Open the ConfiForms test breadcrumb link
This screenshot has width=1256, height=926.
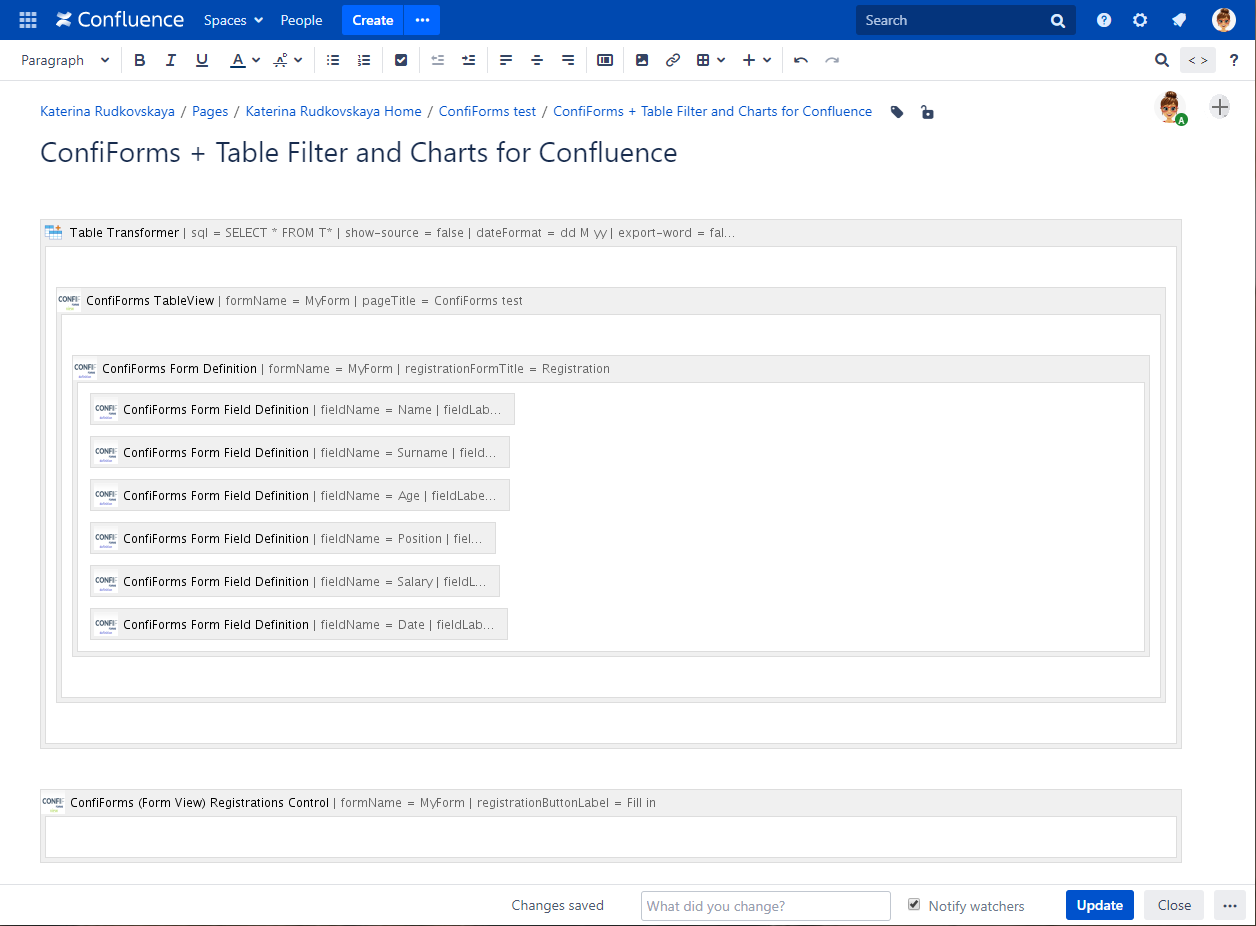click(487, 111)
